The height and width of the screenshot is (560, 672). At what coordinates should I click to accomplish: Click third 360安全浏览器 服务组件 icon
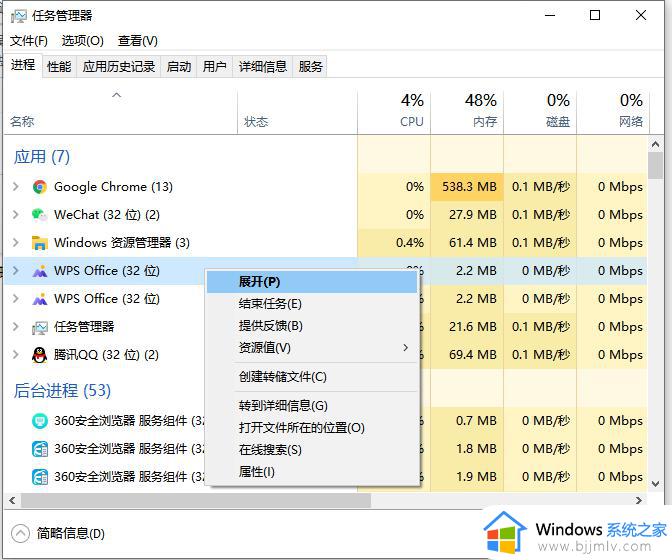(x=39, y=477)
